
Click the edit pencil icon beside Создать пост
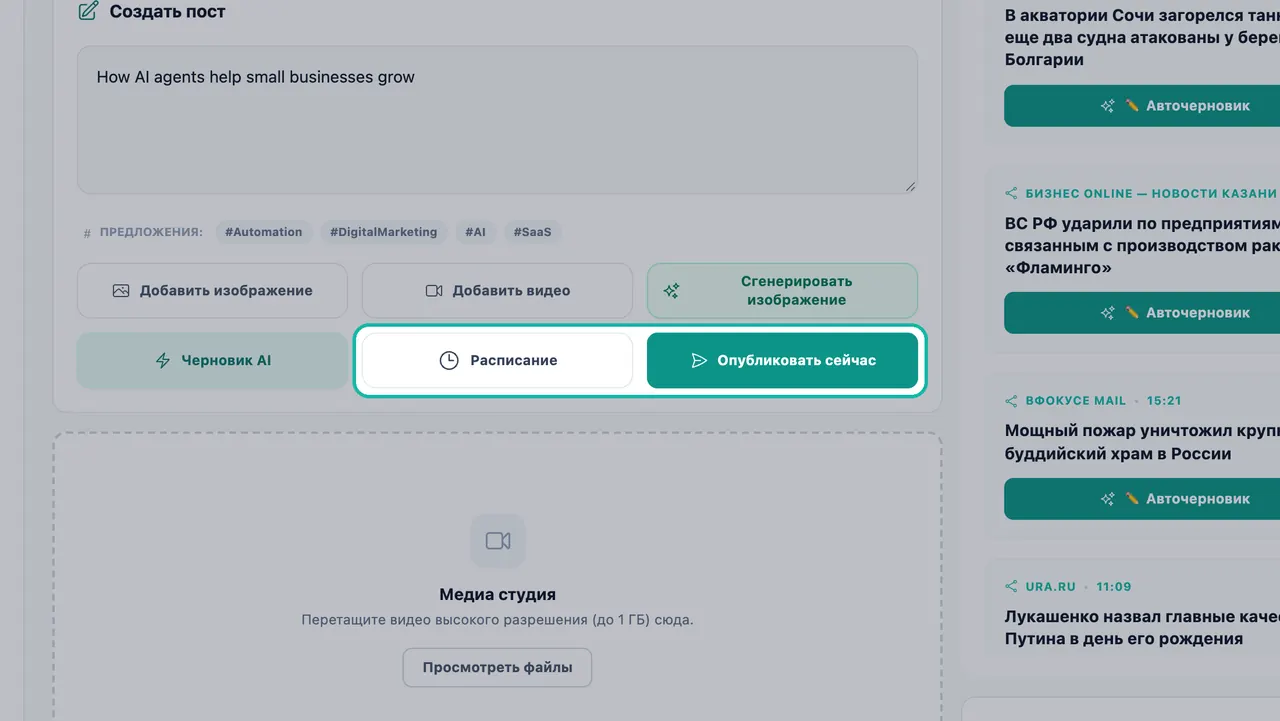pyautogui.click(x=88, y=12)
